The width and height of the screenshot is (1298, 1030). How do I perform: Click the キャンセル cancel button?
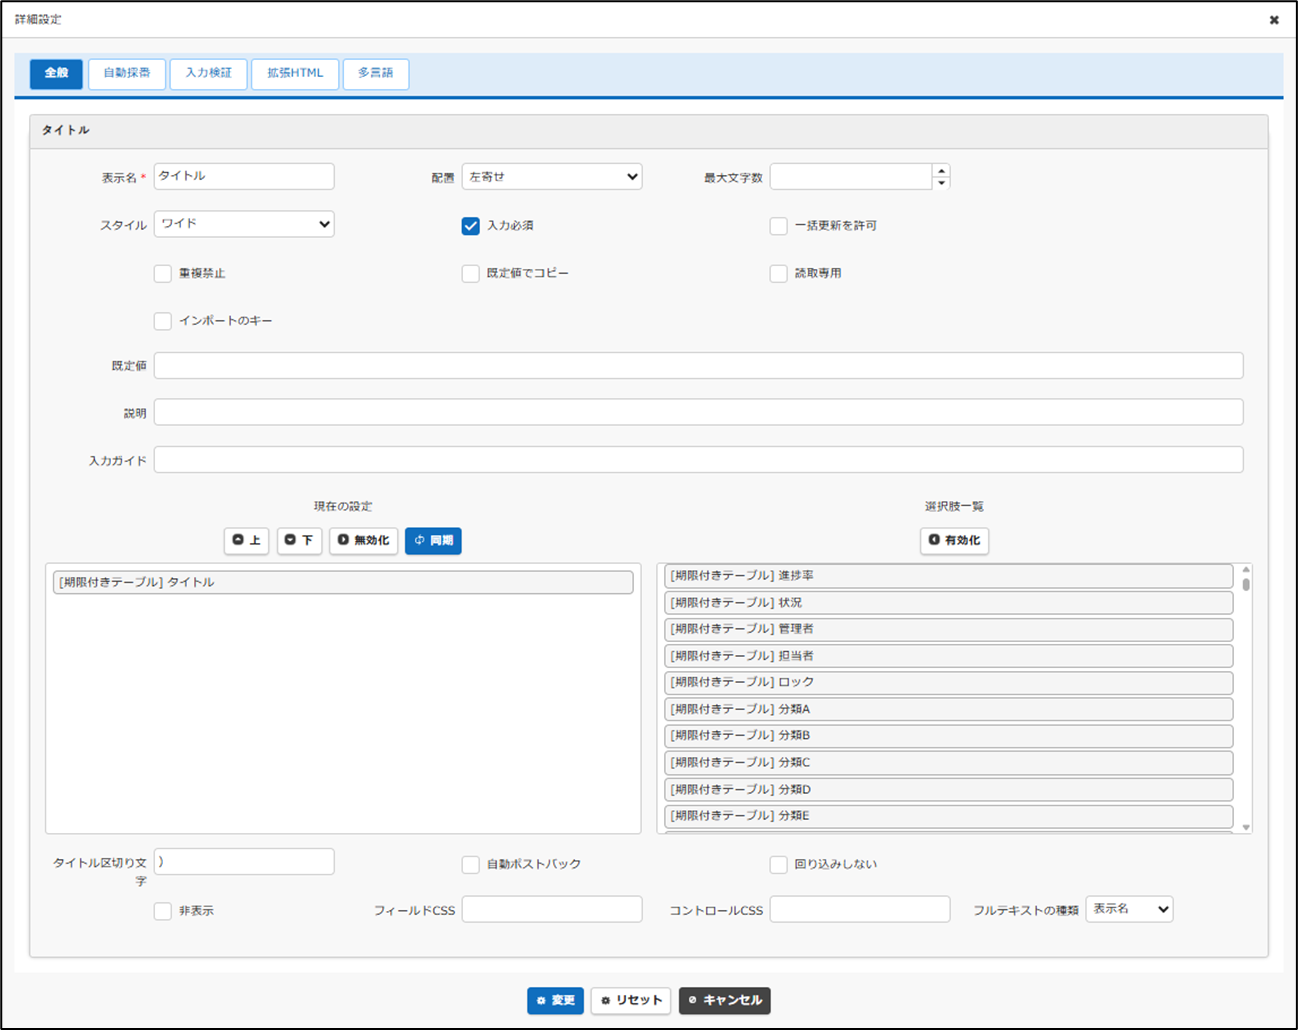pyautogui.click(x=724, y=1000)
